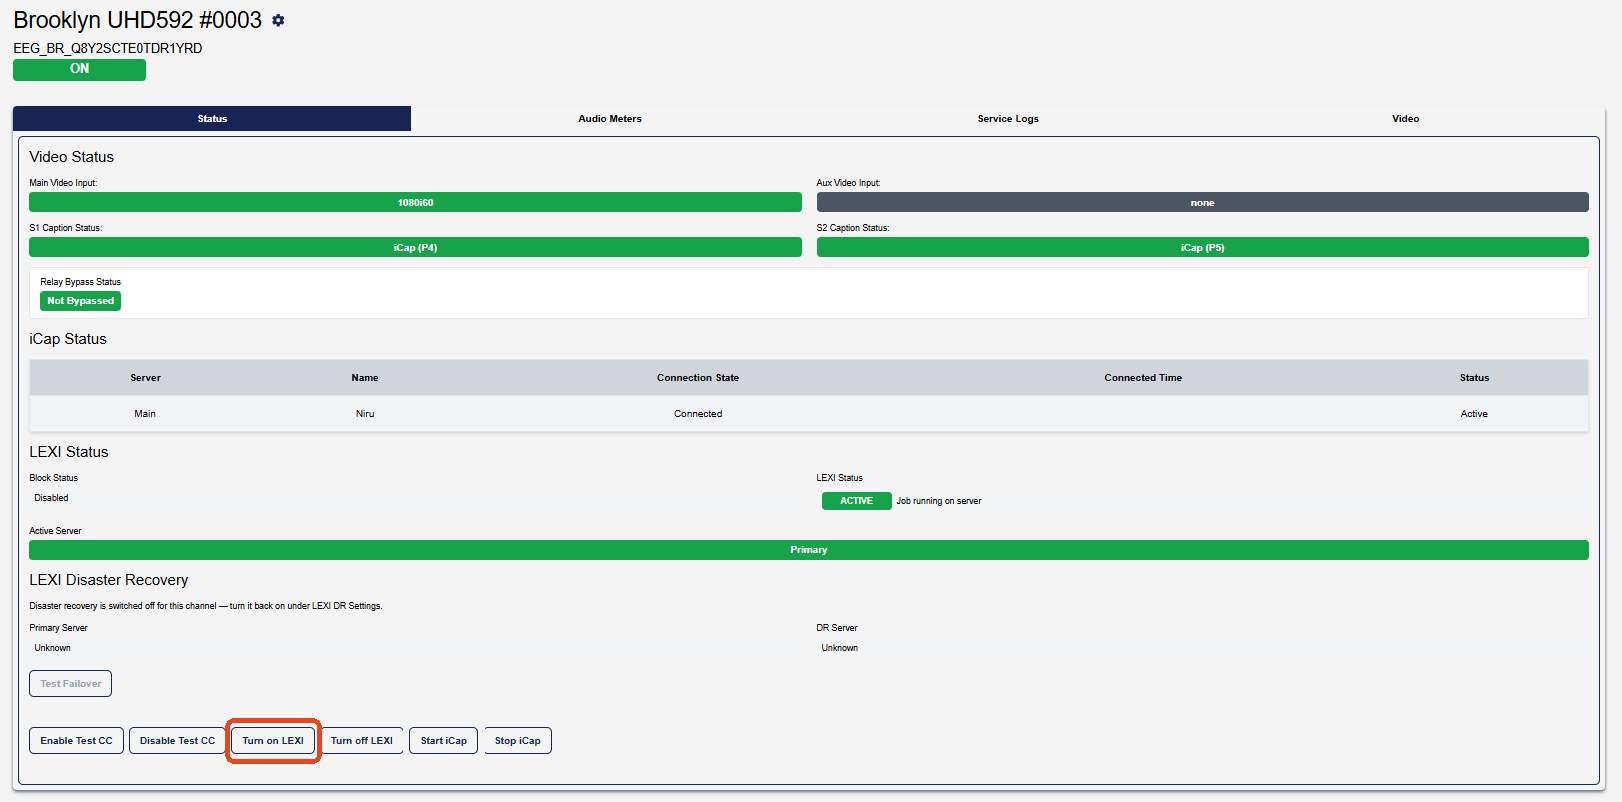Image resolution: width=1622 pixels, height=802 pixels.
Task: Click the 'Unknown' value under DR Server
Action: [x=840, y=648]
